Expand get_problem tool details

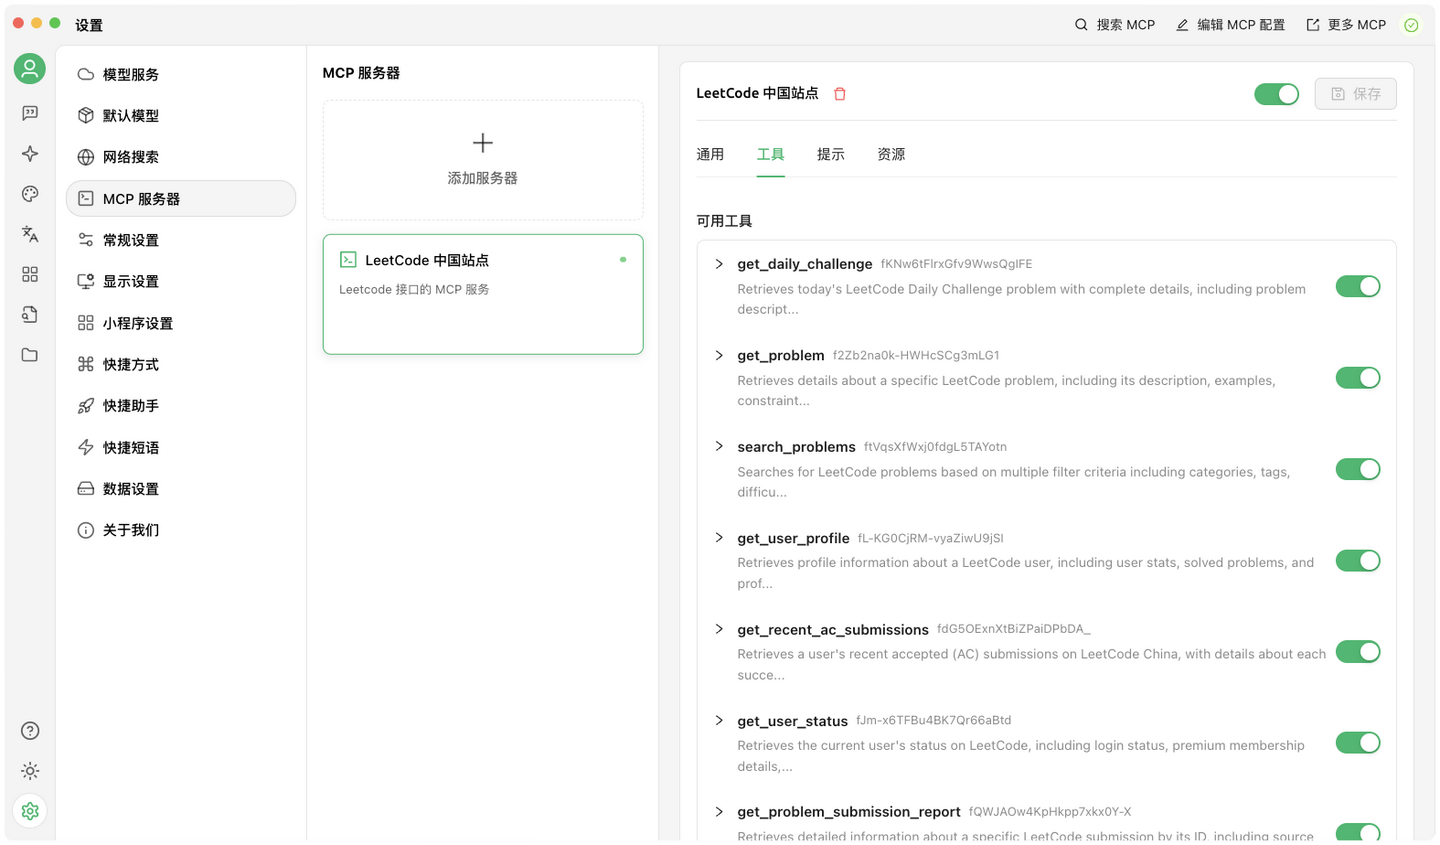719,355
